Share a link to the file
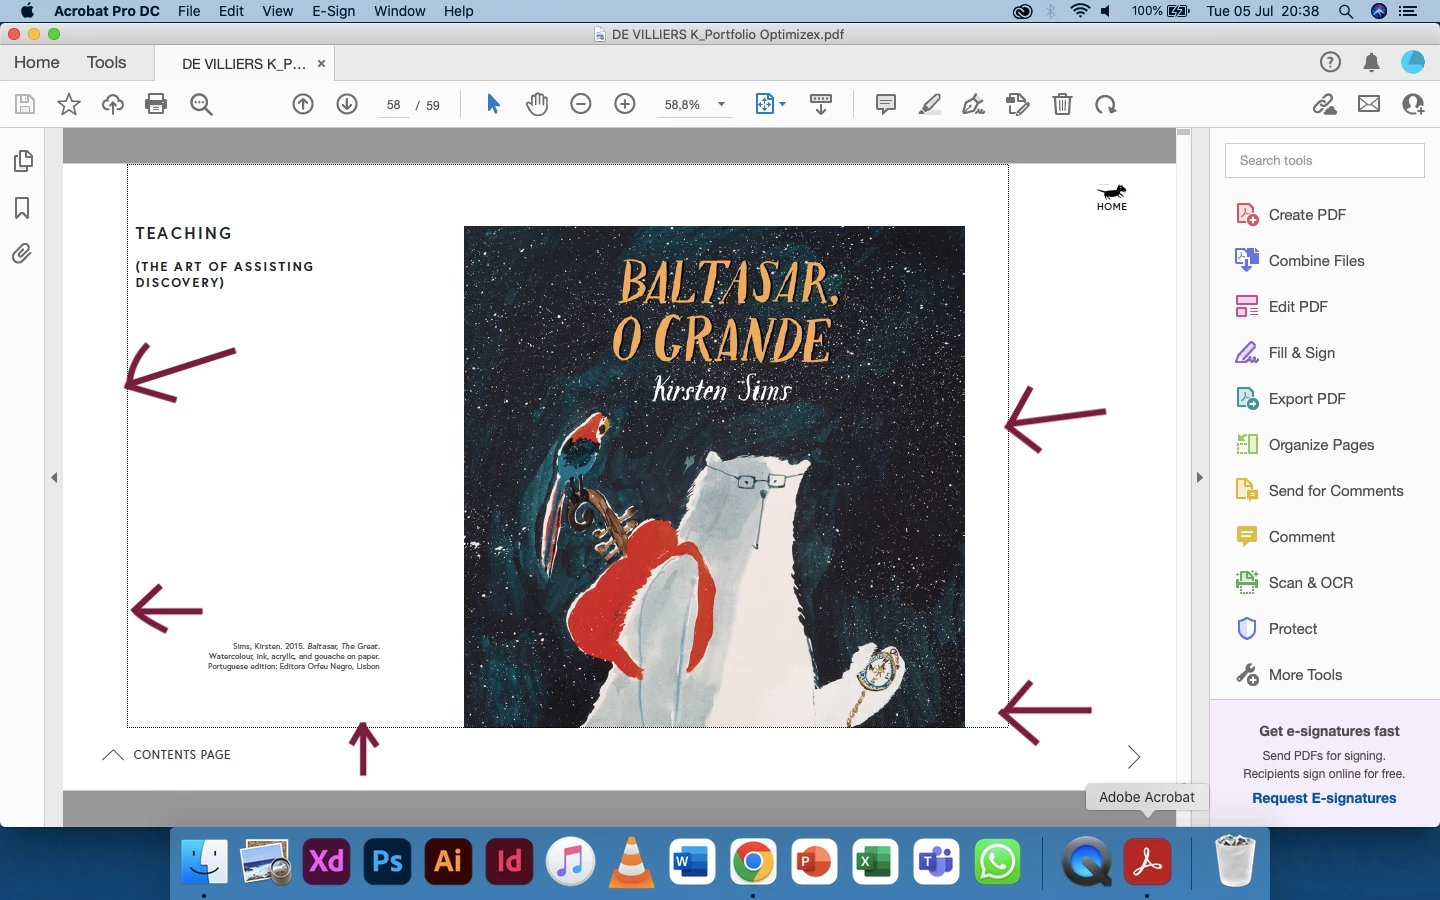 [1325, 104]
